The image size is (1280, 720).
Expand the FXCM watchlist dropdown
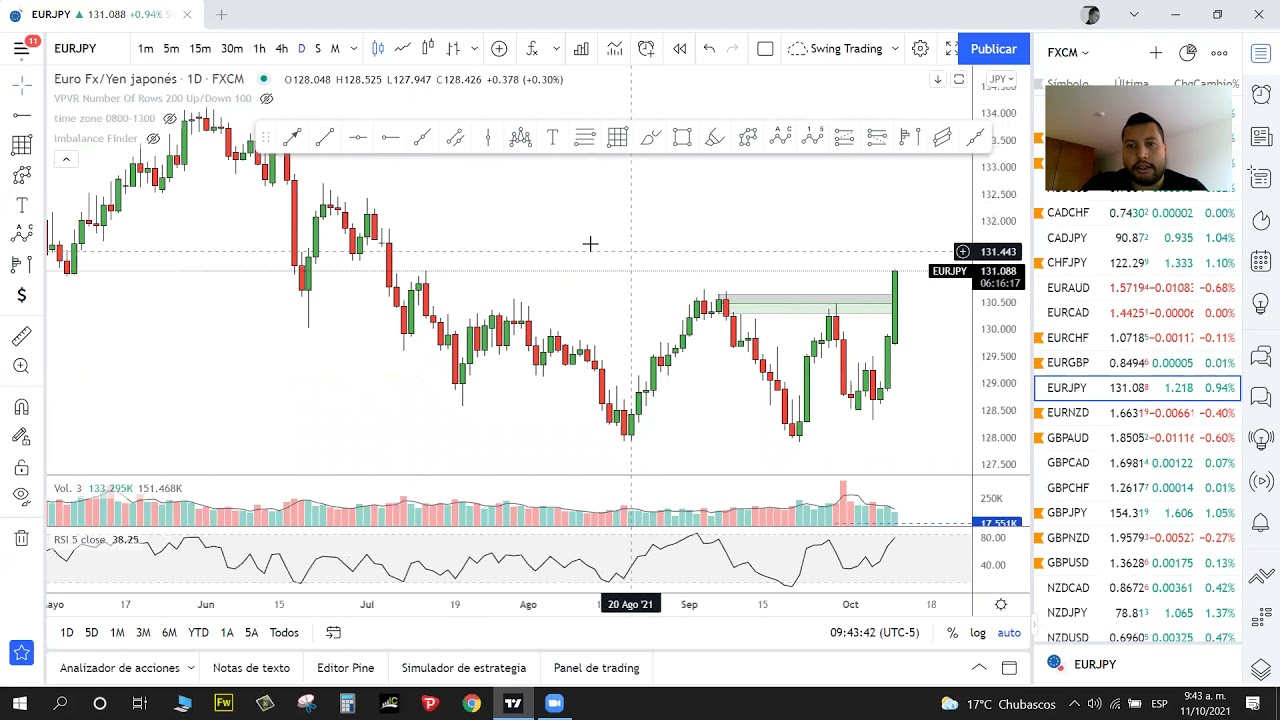click(x=1068, y=52)
